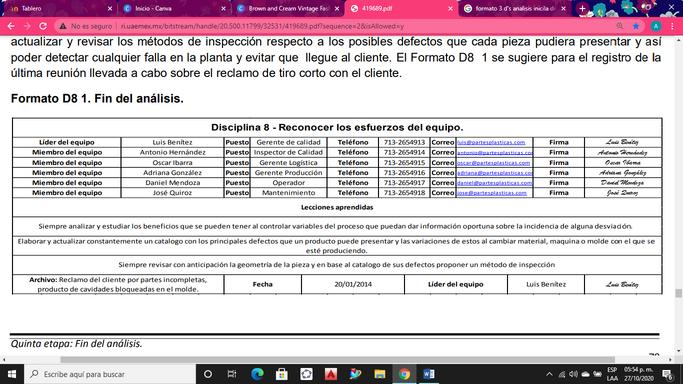Open Microsoft Store from the taskbar
This screenshot has width=683, height=384.
click(281, 374)
